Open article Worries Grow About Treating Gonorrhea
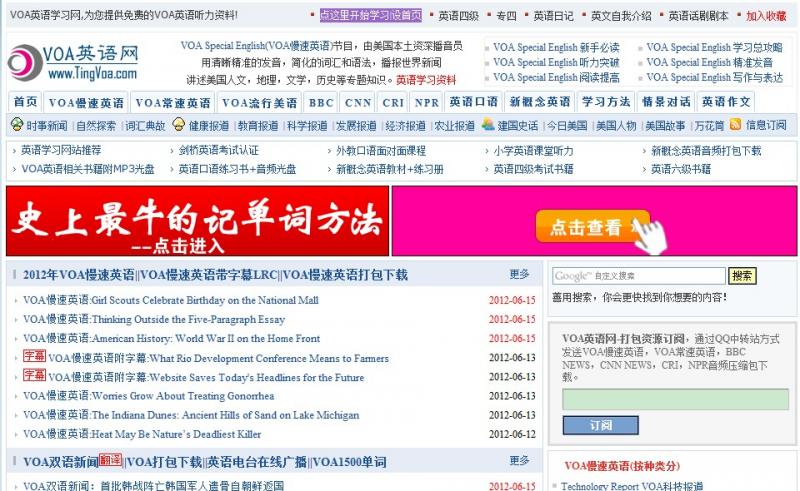This screenshot has width=800, height=491. 148,396
